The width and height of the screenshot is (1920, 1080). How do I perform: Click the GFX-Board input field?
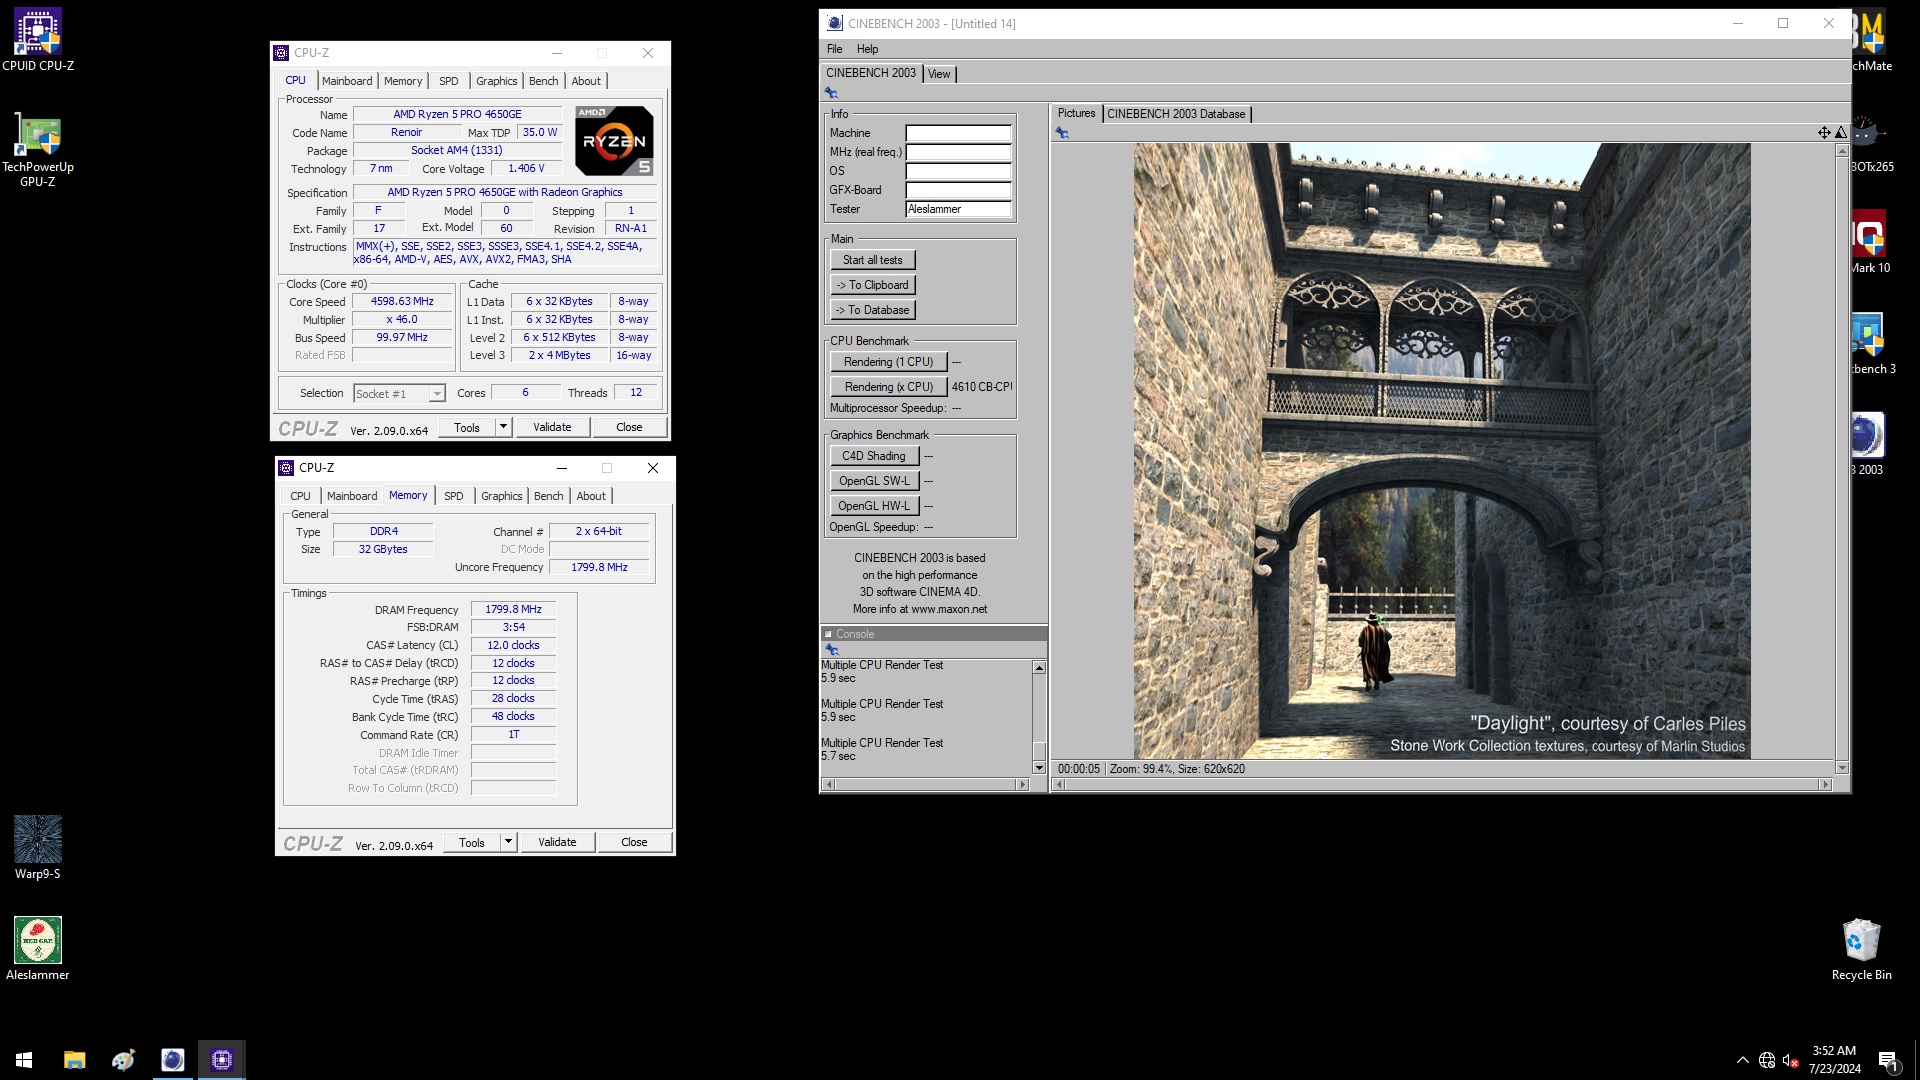[x=958, y=190]
